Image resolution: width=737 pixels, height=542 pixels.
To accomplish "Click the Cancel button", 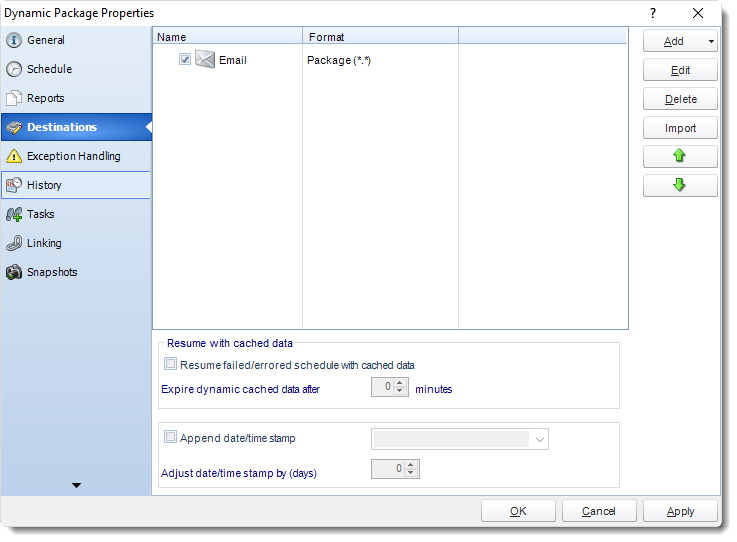I will tap(599, 511).
